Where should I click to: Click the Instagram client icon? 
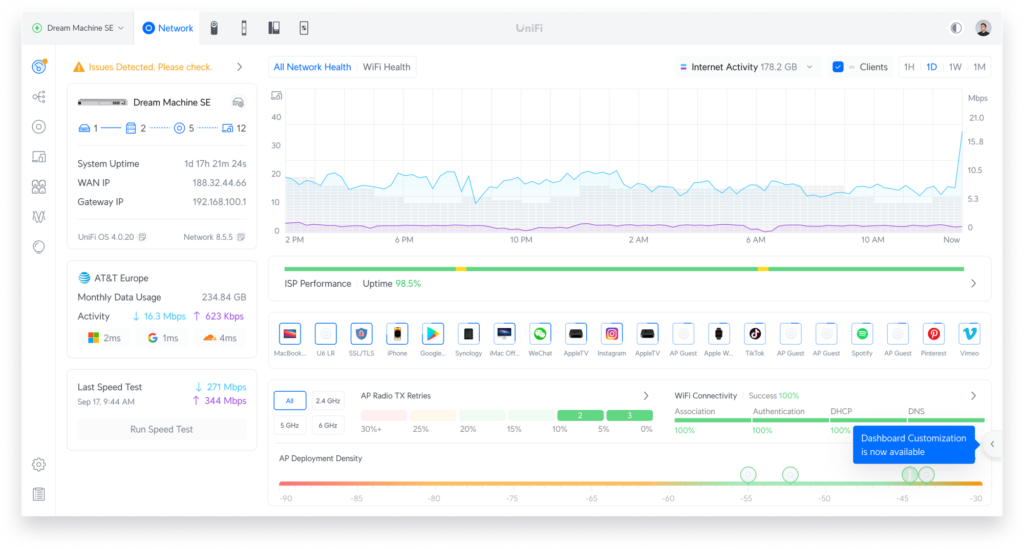tap(611, 334)
